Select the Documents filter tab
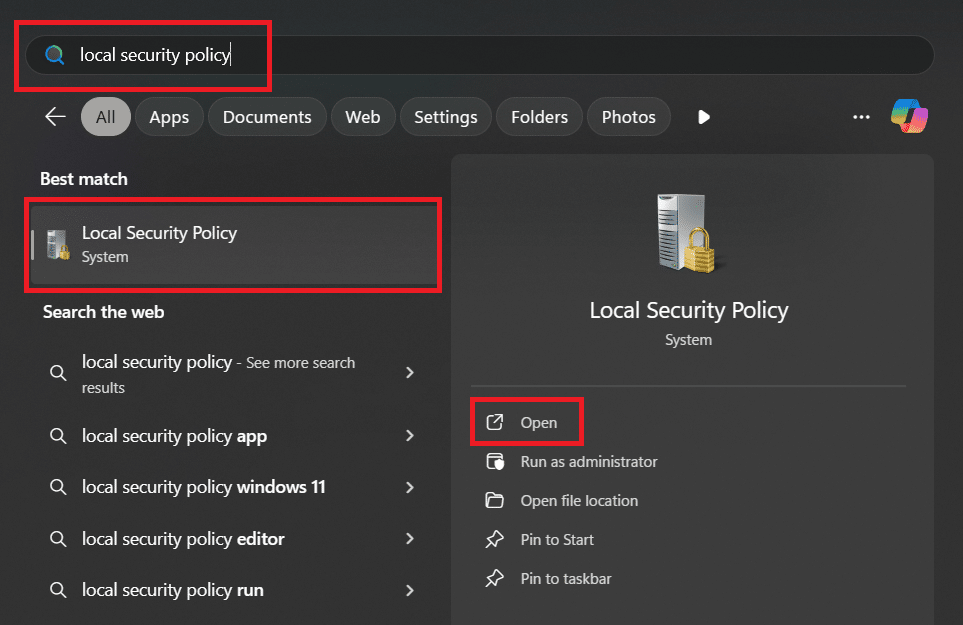The height and width of the screenshot is (625, 963). pos(267,117)
